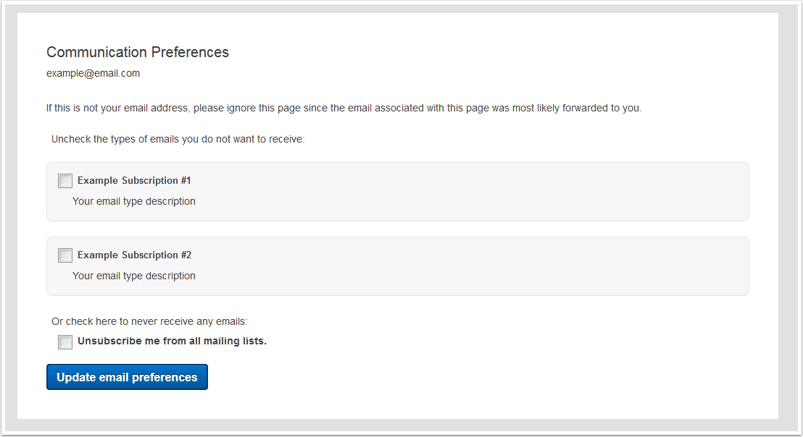Click the example@email.com address text
The width and height of the screenshot is (803, 437).
tap(93, 73)
